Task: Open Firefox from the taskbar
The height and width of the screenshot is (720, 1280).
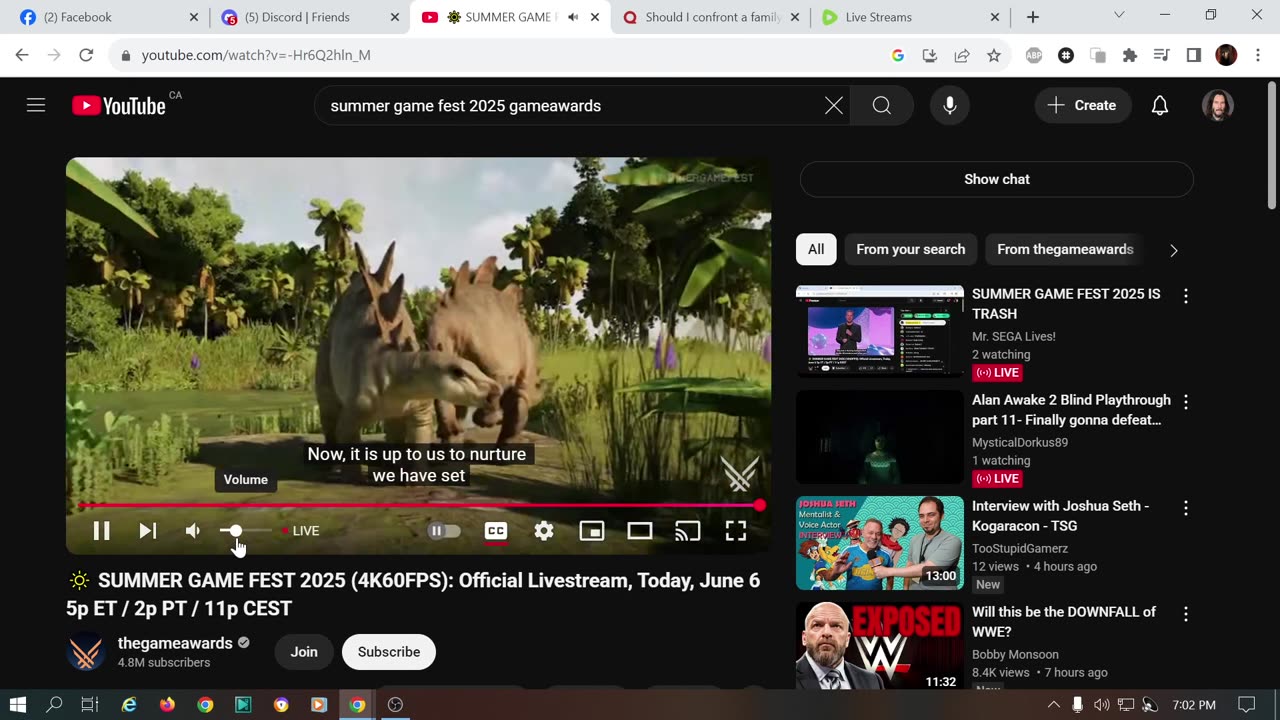Action: (x=167, y=704)
